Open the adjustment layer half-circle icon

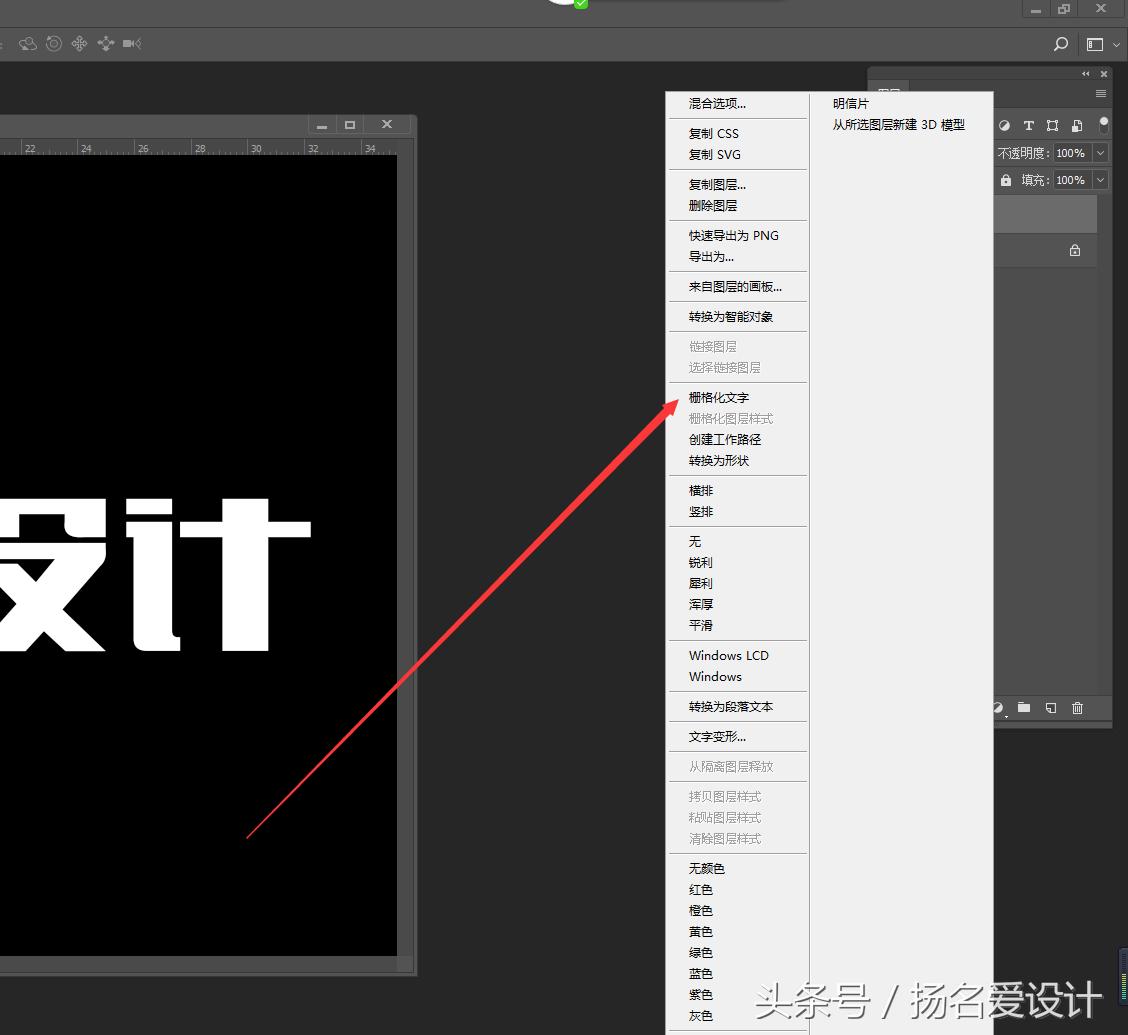997,708
